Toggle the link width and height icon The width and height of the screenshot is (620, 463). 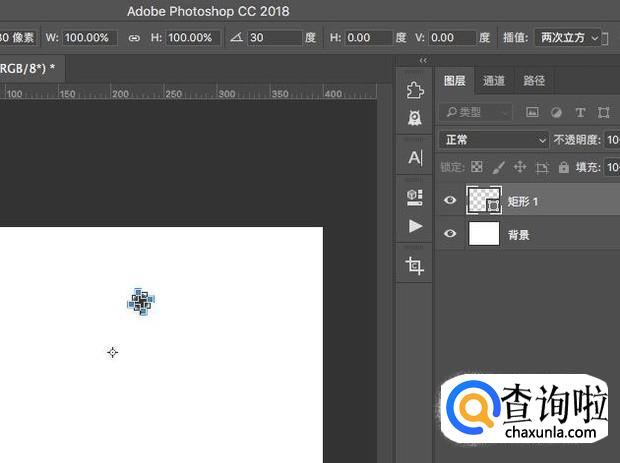coord(134,38)
